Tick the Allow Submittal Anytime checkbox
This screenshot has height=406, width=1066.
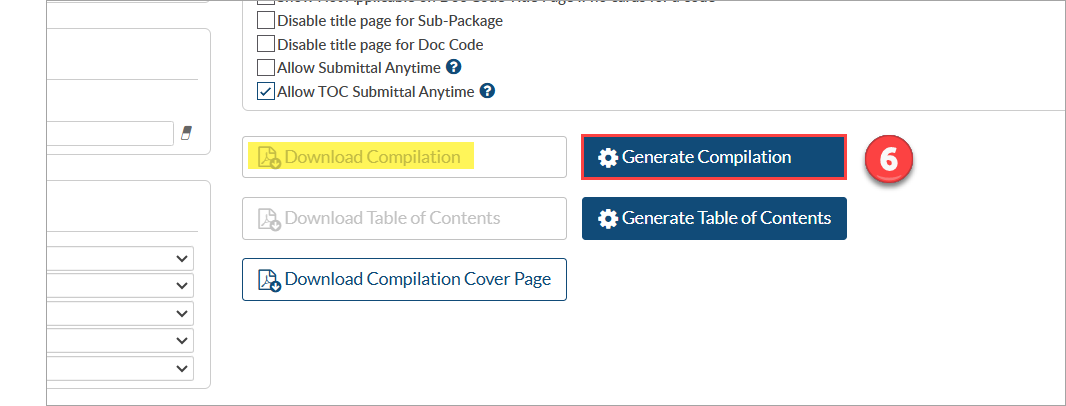pos(266,67)
